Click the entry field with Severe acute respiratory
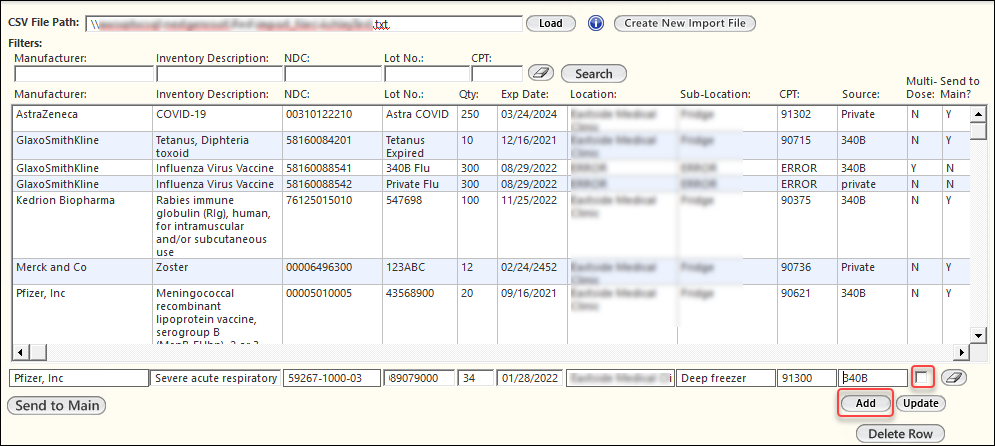Screen dimensions: 995x446 [x=215, y=379]
